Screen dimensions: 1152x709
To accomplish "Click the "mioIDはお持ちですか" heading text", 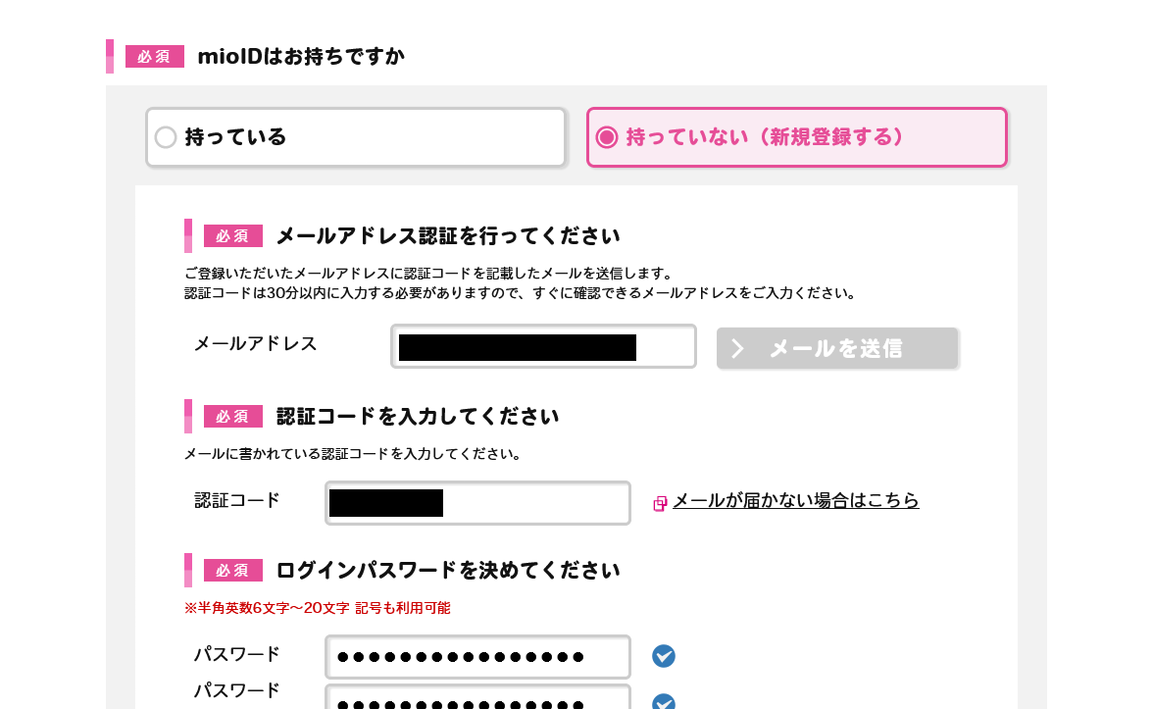I will click(x=300, y=56).
